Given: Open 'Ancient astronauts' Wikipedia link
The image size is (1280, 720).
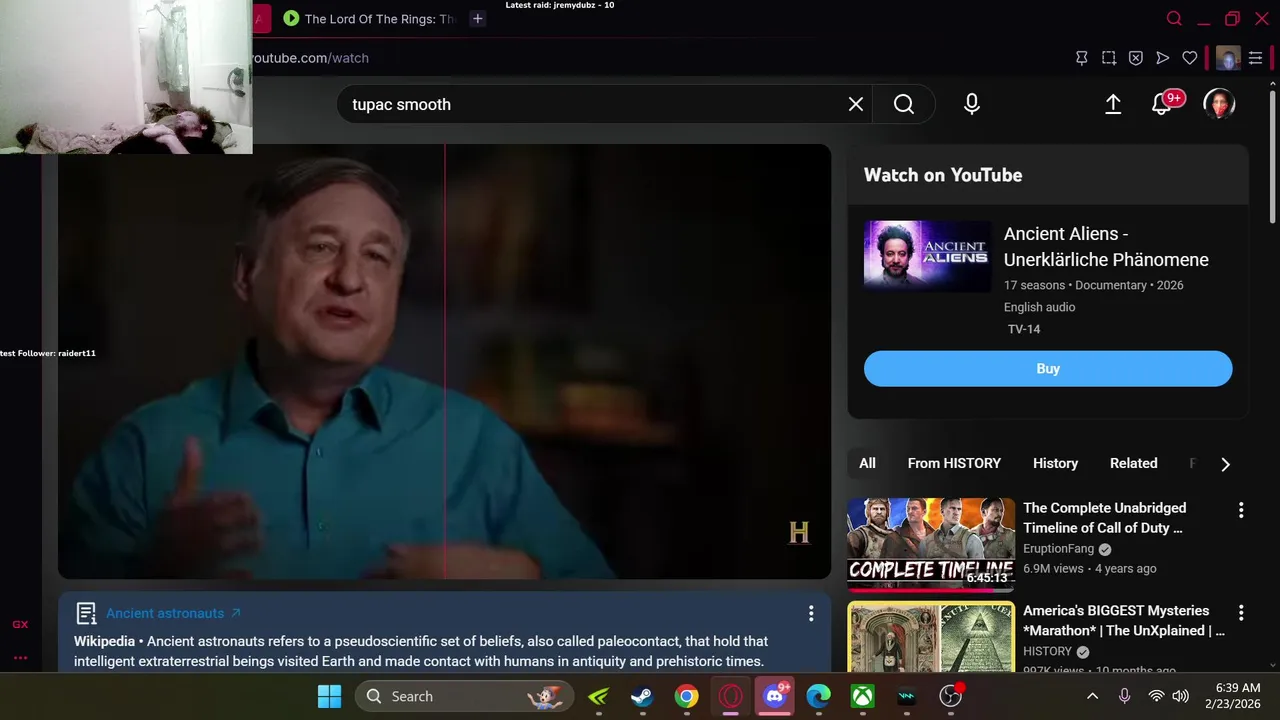Looking at the screenshot, I should tap(173, 613).
